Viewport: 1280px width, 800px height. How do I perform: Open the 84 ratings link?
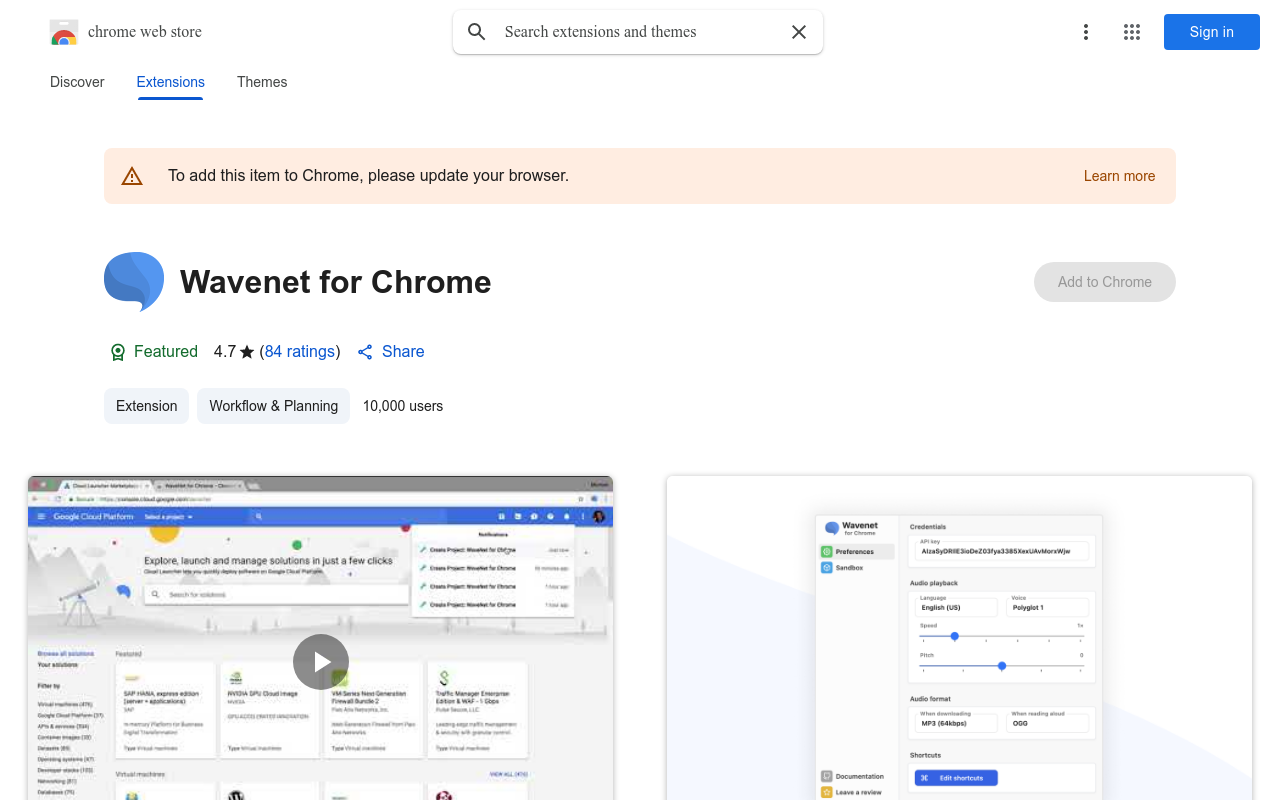pos(300,352)
